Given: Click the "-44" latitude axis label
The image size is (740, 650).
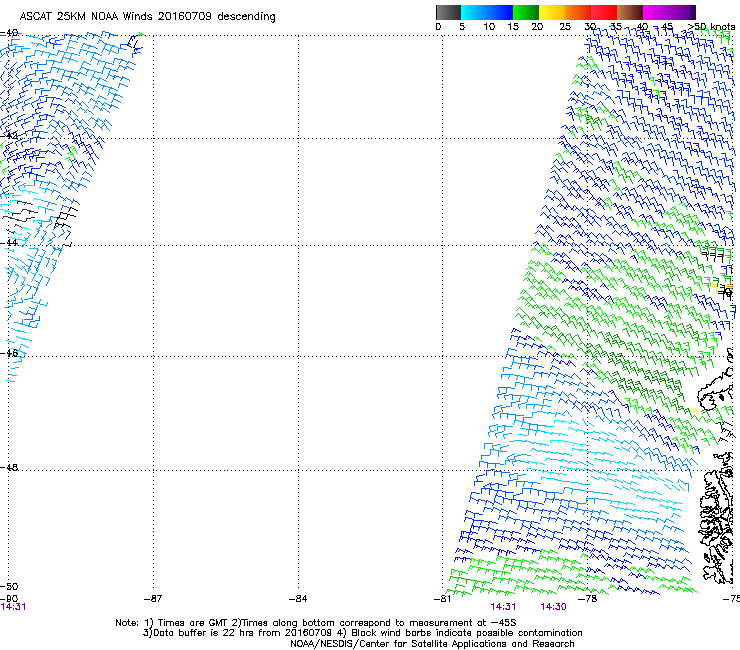Looking at the screenshot, I should point(8,243).
